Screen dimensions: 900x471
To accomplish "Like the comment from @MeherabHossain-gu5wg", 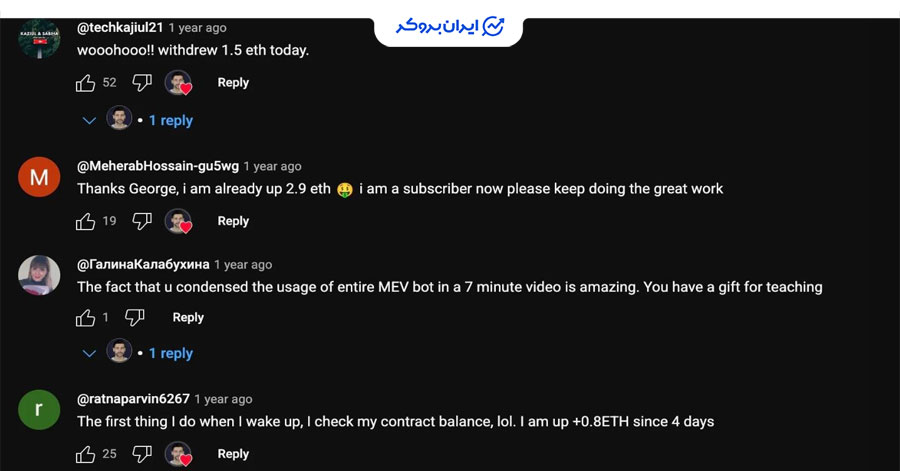I will pyautogui.click(x=86, y=221).
